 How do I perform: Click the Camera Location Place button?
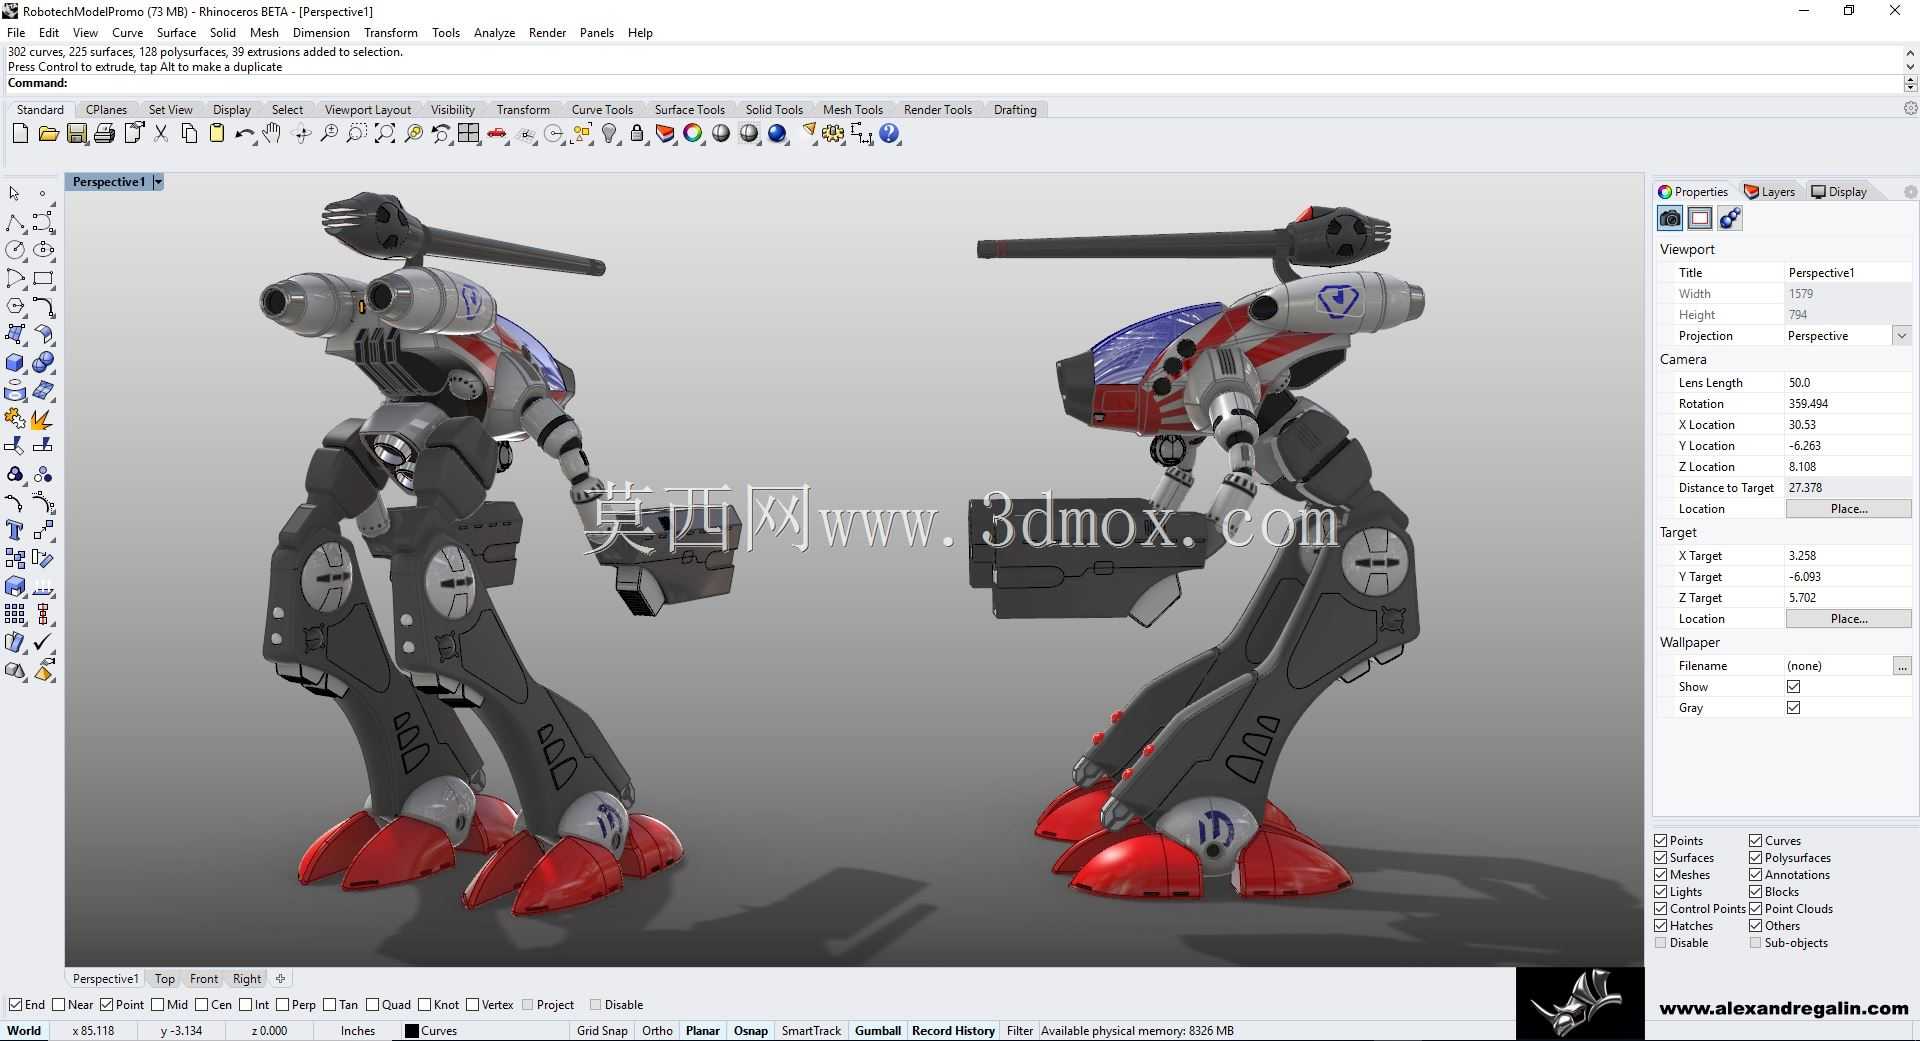coord(1848,508)
